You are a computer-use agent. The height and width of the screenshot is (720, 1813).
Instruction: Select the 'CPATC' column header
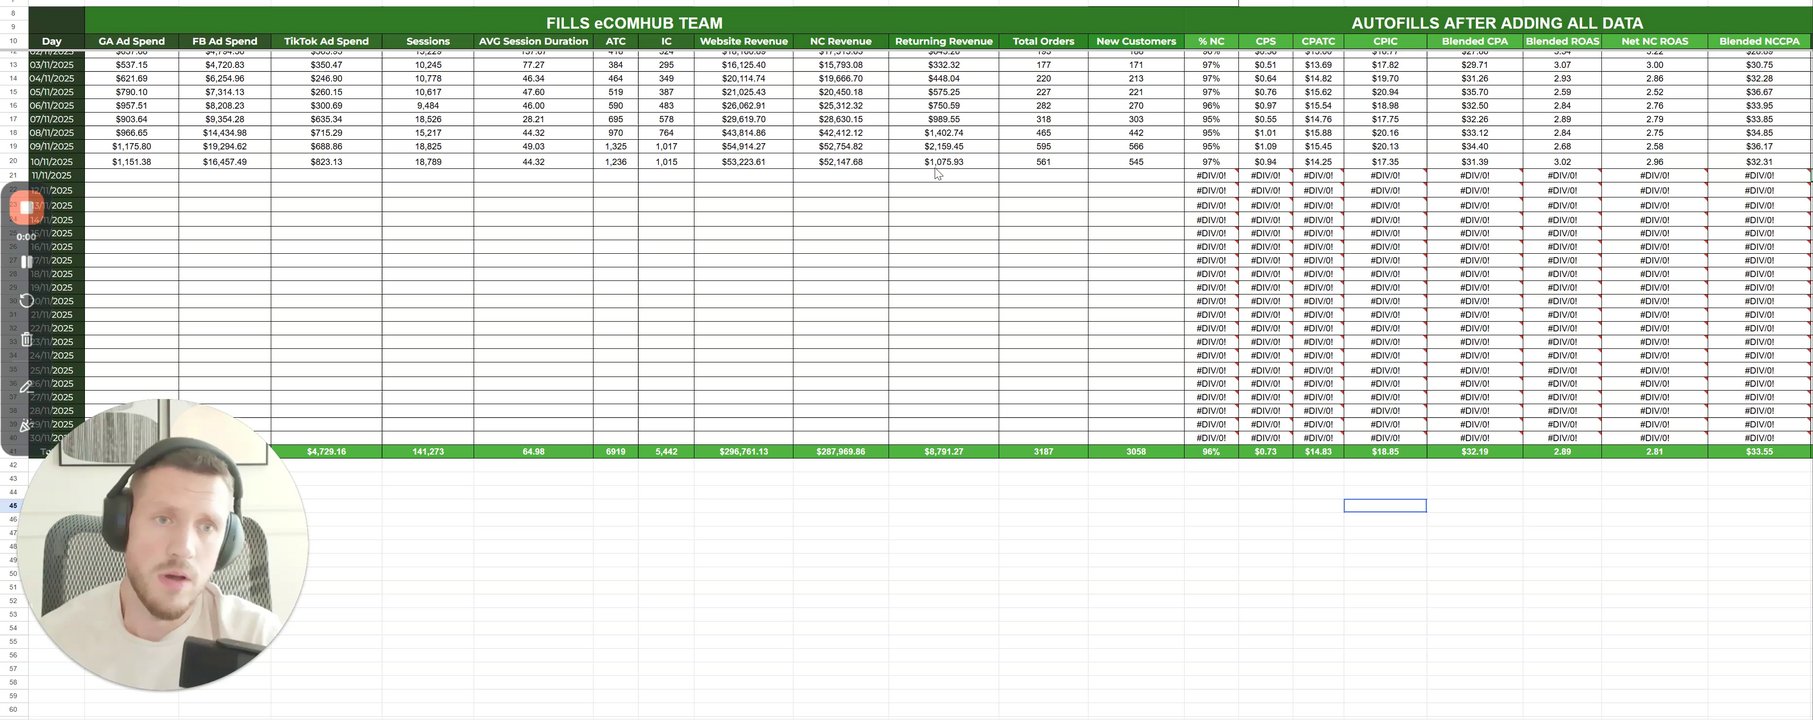[x=1318, y=41]
